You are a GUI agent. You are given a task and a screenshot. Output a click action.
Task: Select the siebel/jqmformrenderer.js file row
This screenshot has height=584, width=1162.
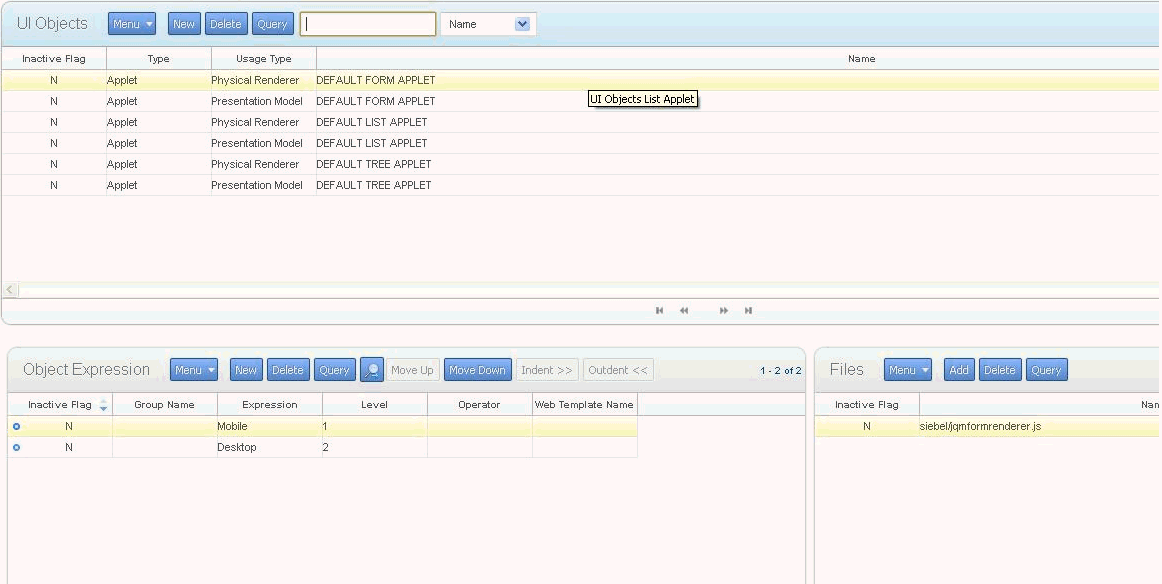(x=988, y=426)
